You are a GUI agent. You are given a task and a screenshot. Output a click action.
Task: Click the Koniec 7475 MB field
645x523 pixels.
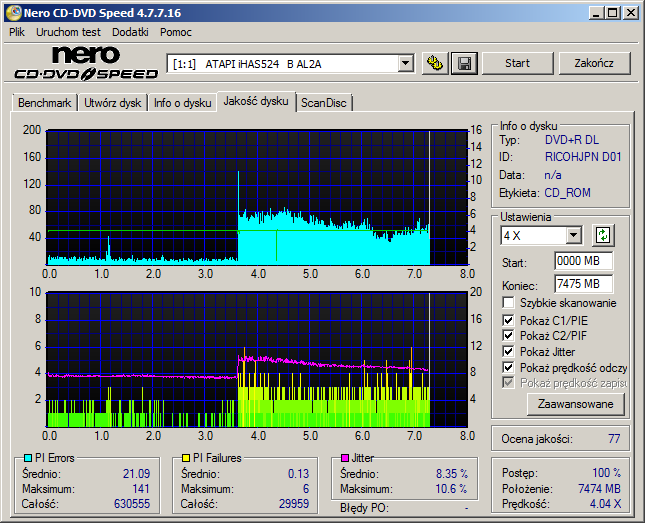pyautogui.click(x=584, y=284)
